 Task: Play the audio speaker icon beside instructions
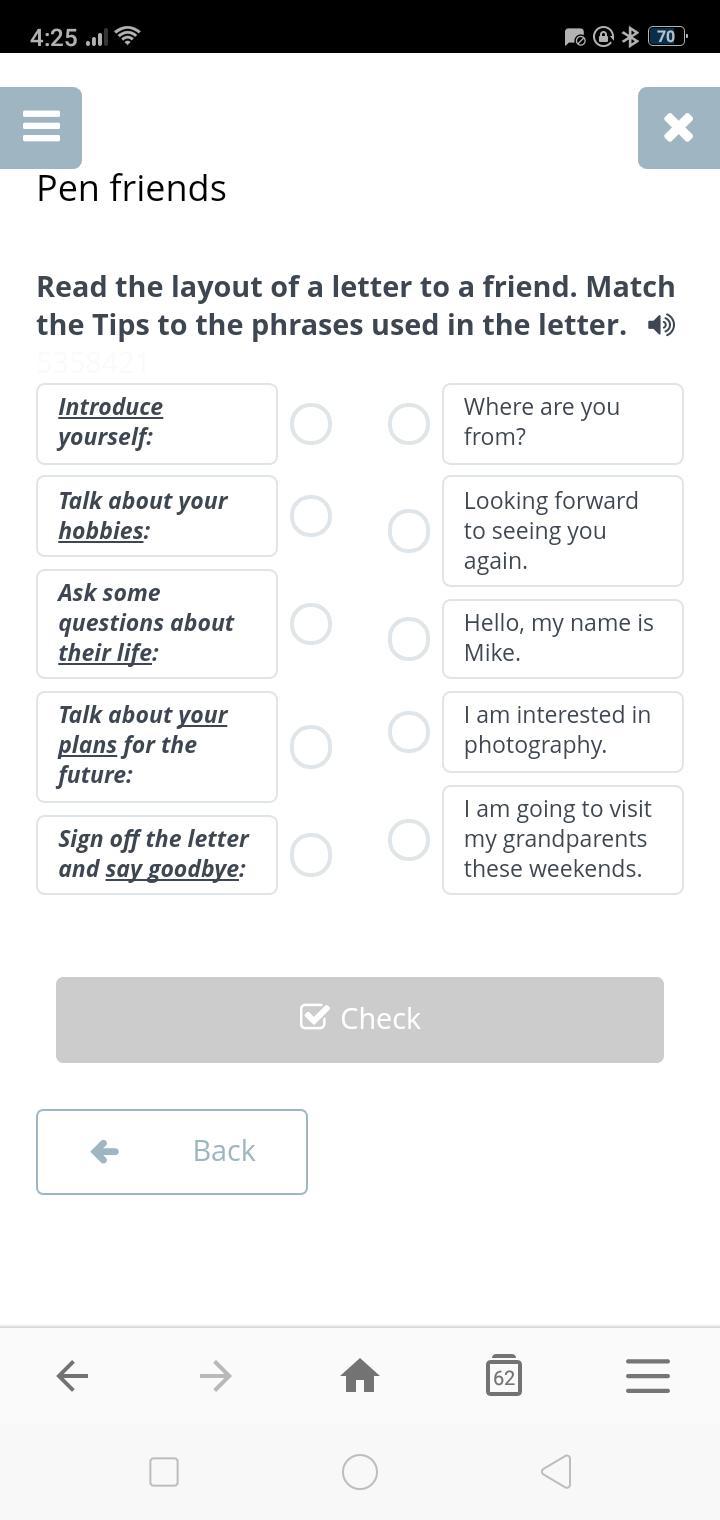(661, 325)
